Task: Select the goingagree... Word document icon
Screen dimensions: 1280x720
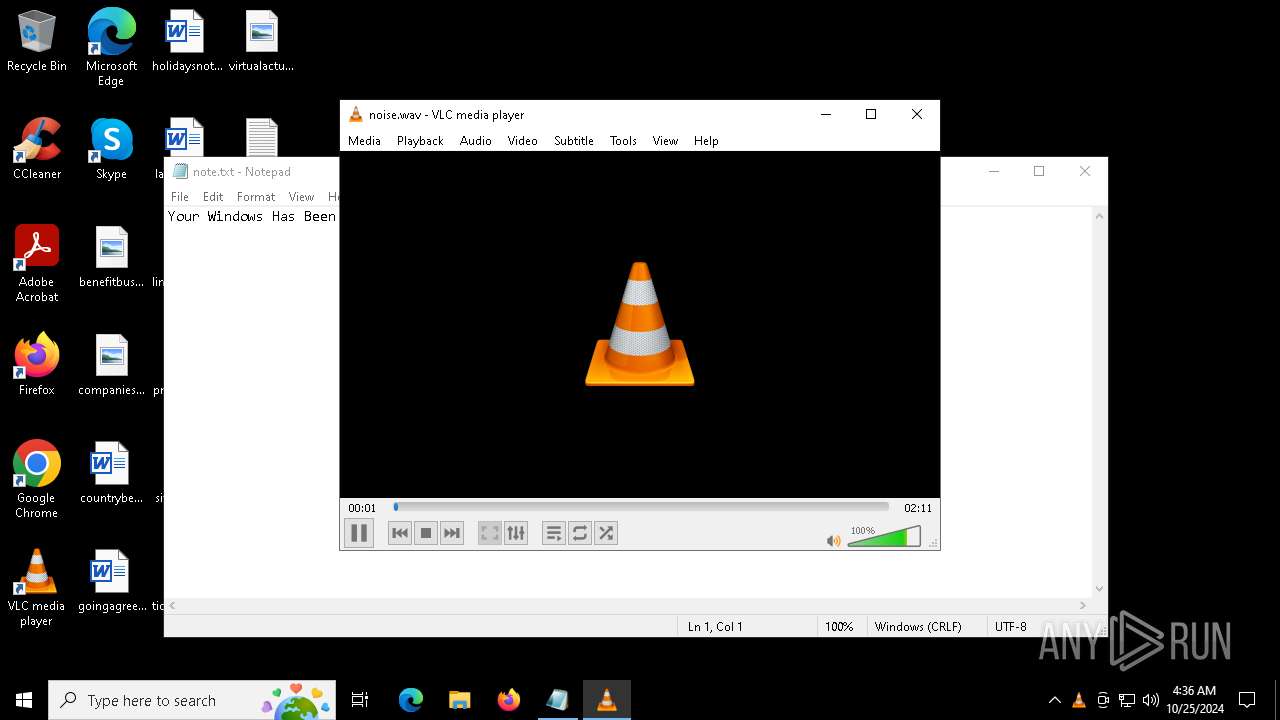Action: pos(111,581)
